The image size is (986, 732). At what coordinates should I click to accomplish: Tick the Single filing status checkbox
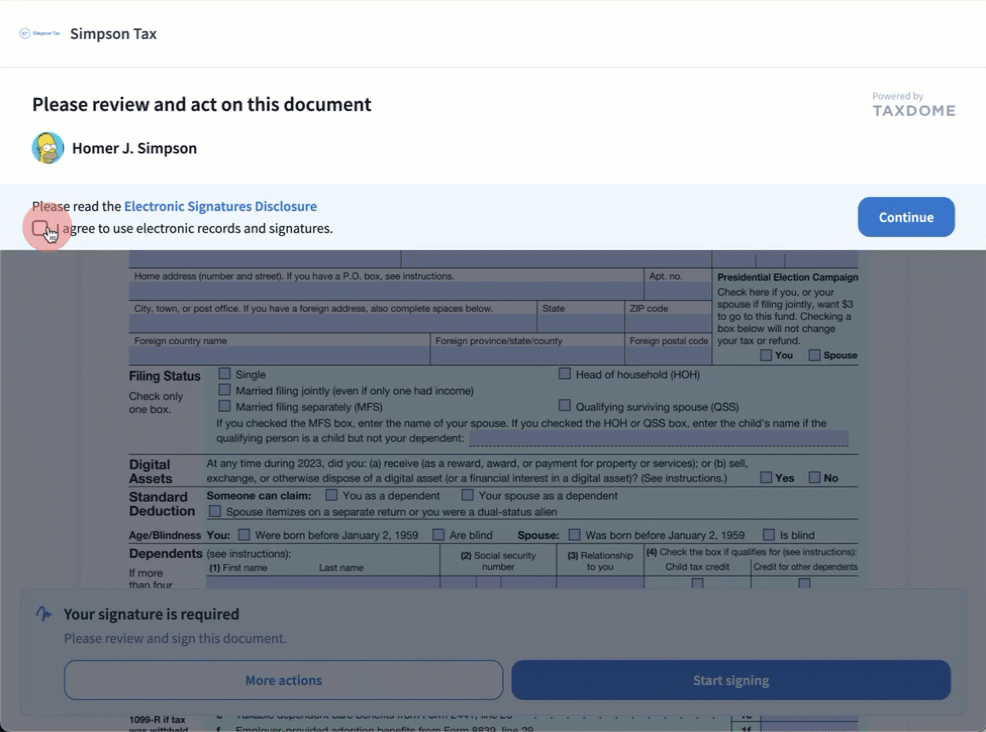click(x=225, y=374)
